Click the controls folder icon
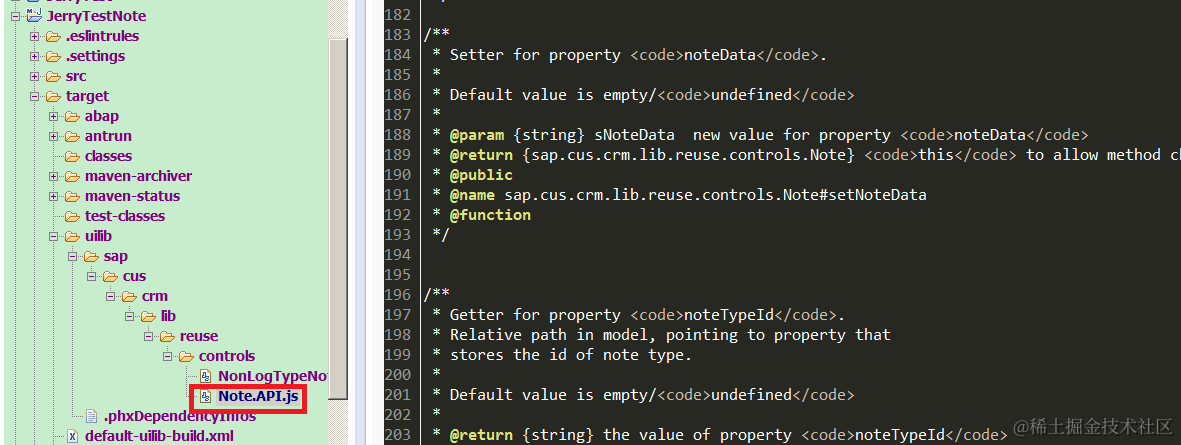The image size is (1181, 445). [x=187, y=356]
